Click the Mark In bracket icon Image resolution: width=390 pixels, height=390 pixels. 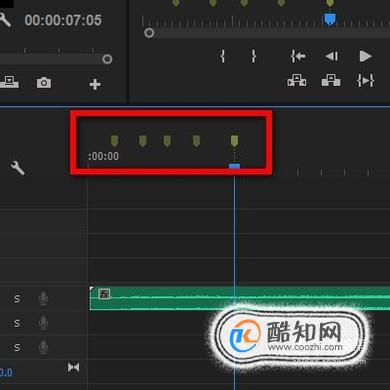[x=223, y=56]
